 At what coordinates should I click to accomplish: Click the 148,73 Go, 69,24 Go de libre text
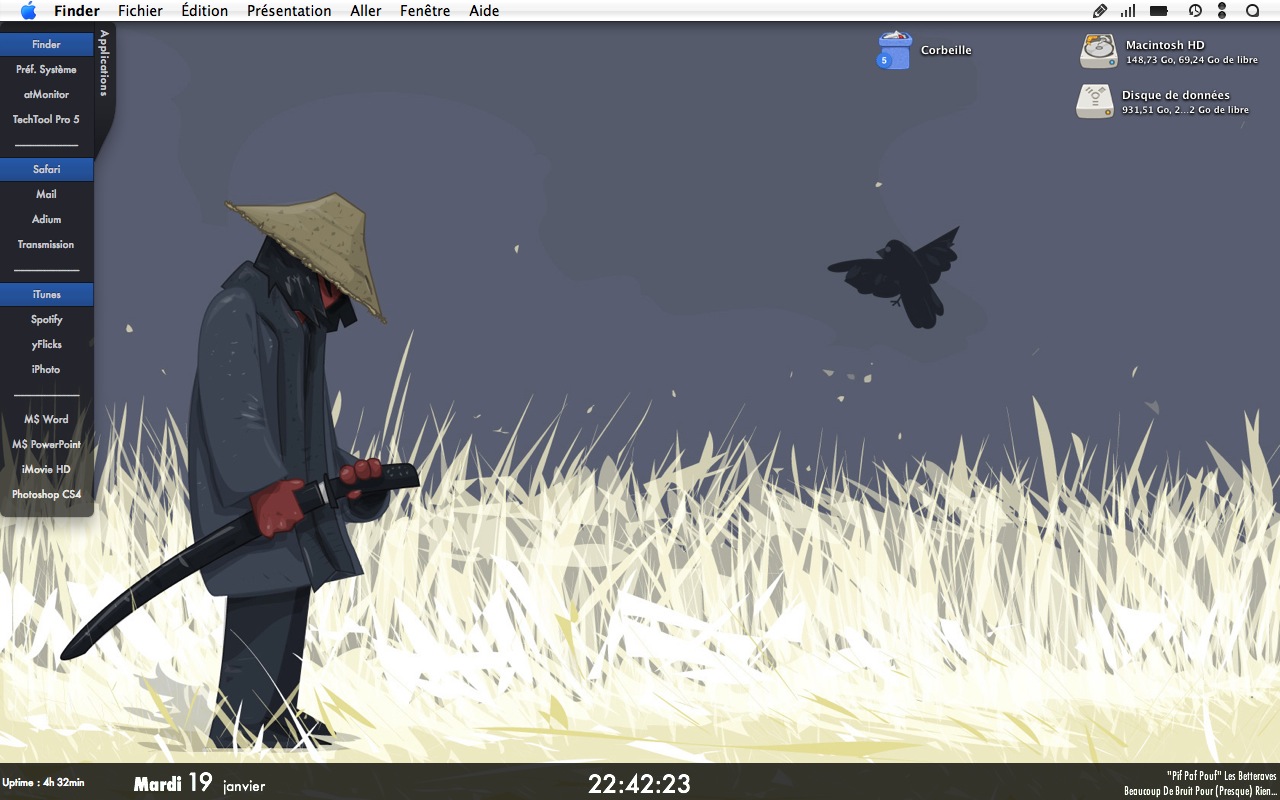tap(1192, 60)
